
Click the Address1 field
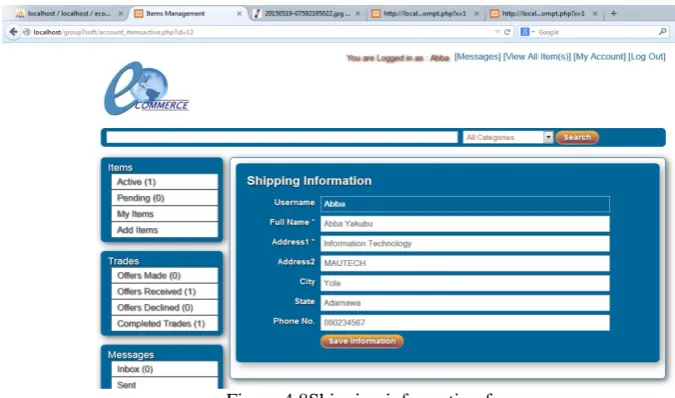click(465, 244)
